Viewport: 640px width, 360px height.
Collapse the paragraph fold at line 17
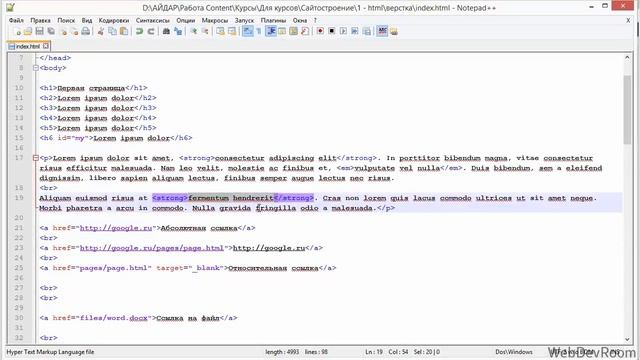point(36,158)
